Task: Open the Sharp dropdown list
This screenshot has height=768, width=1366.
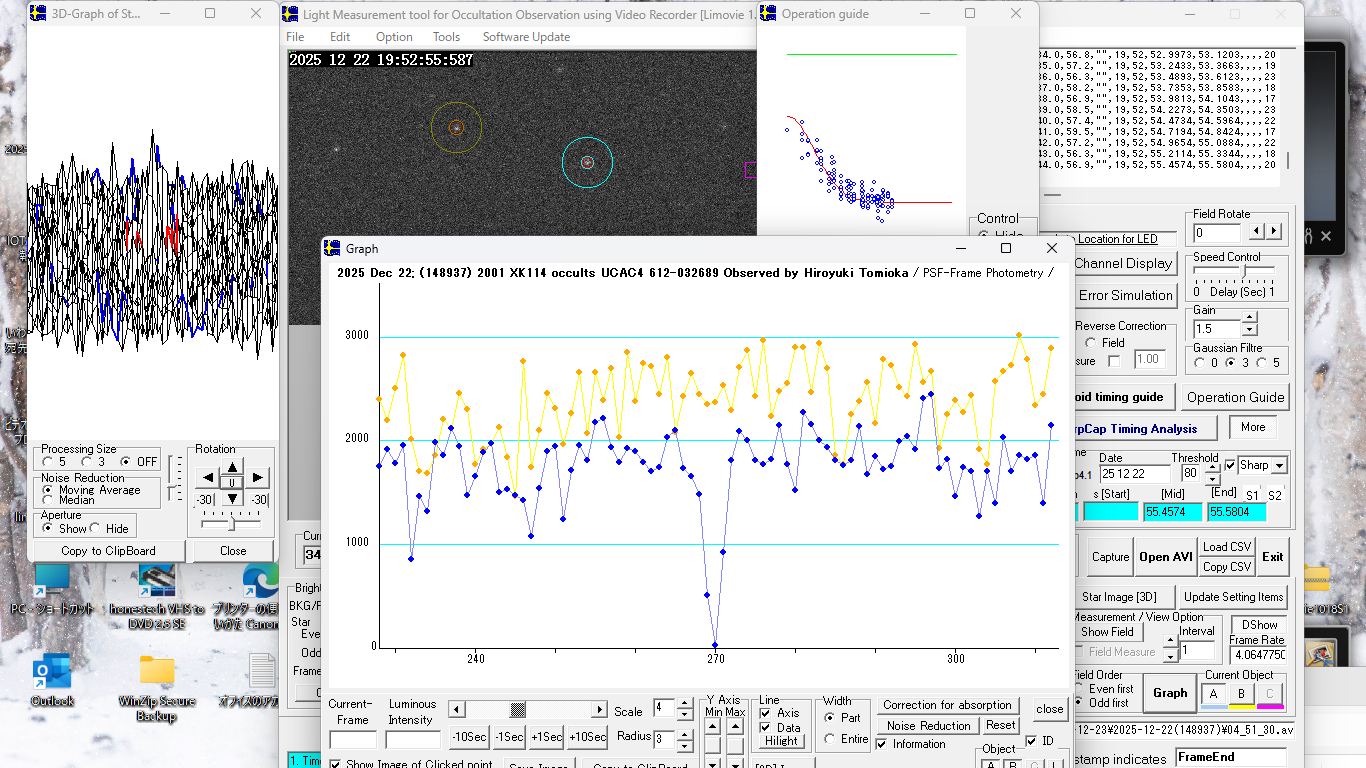Action: pos(1279,466)
